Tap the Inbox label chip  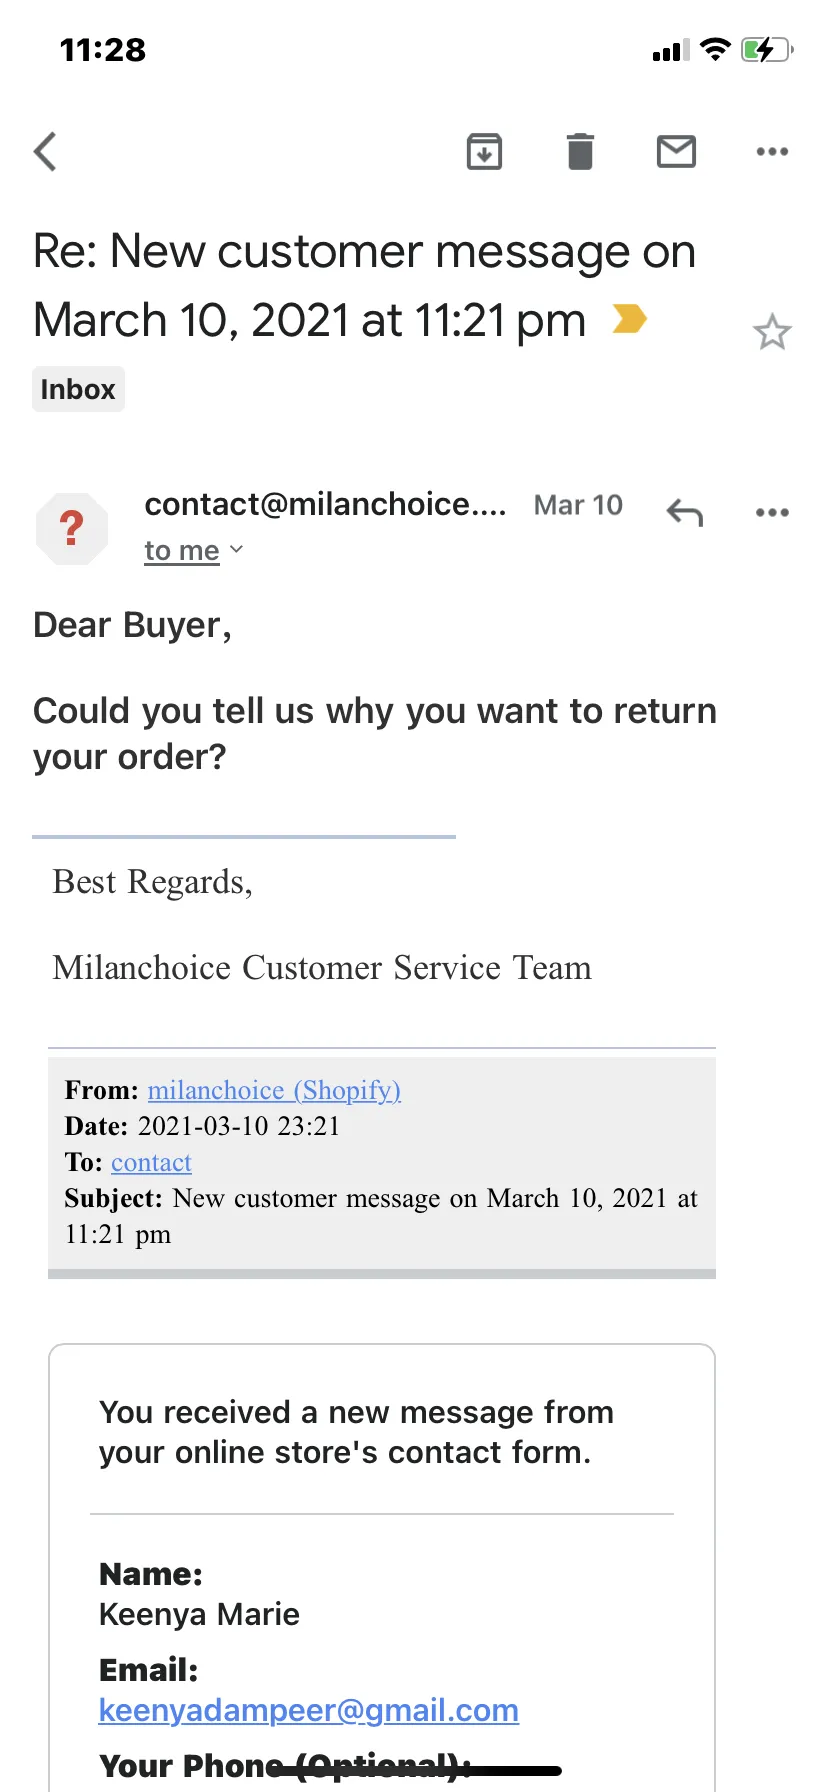(78, 389)
